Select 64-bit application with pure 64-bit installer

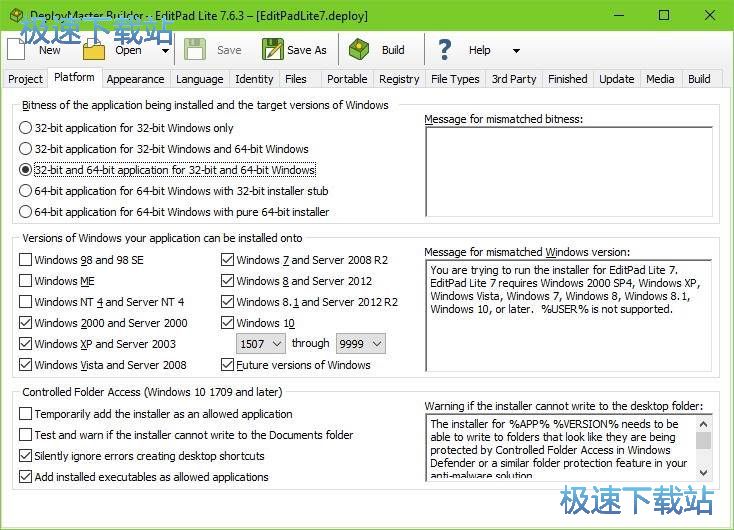(x=25, y=212)
